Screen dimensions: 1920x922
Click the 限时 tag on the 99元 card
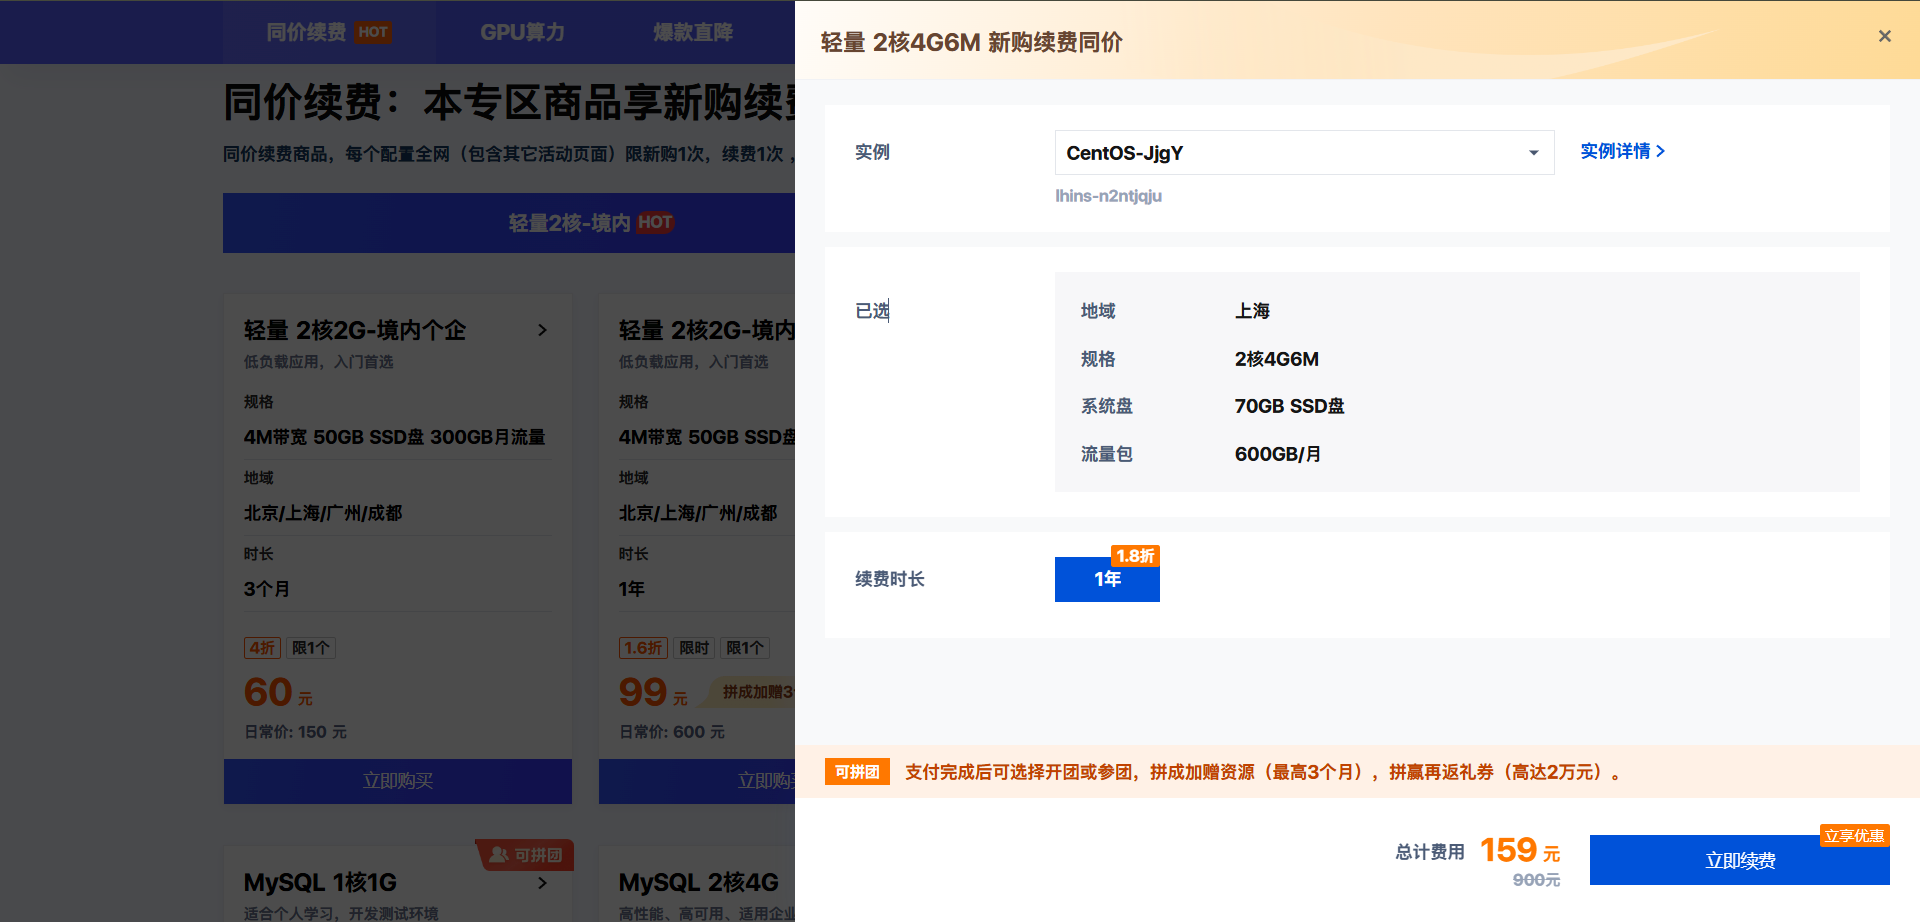694,648
